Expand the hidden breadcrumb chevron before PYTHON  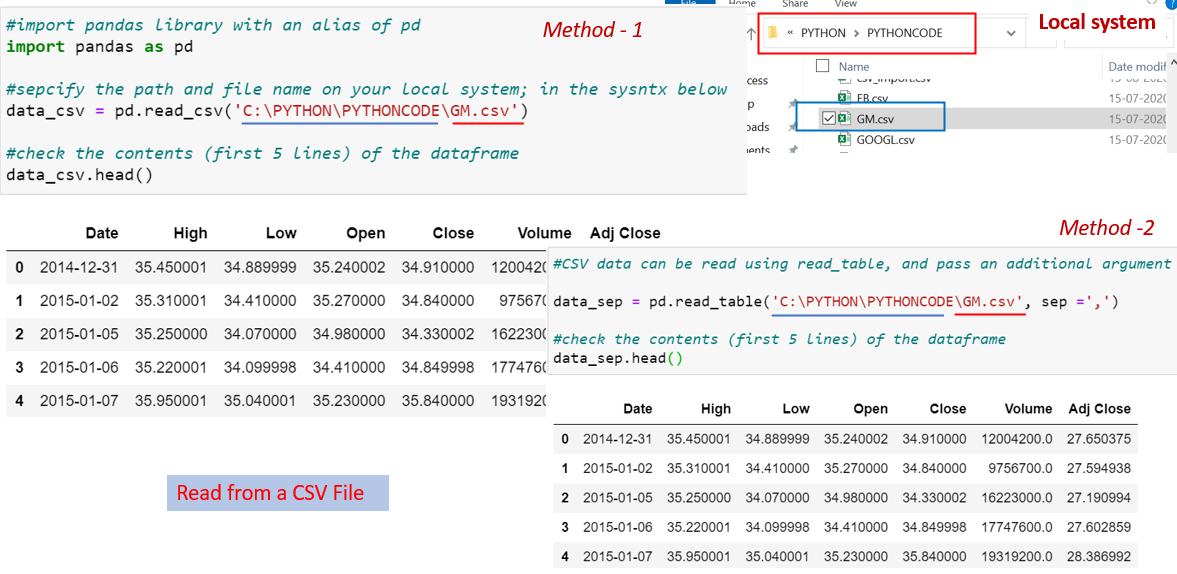click(x=788, y=34)
